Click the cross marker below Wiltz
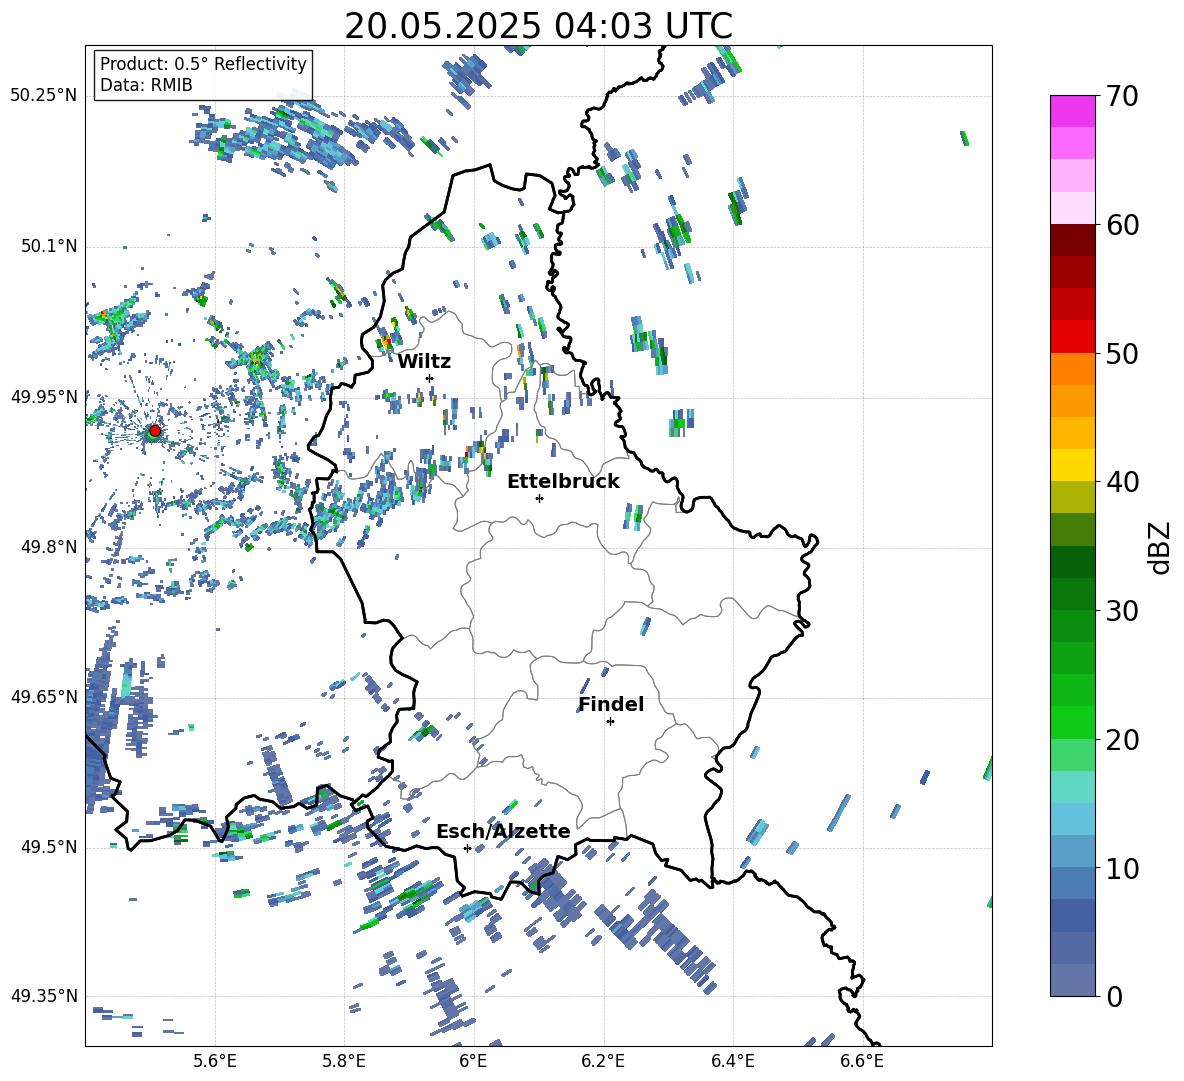The width and height of the screenshot is (1184, 1081). (430, 378)
